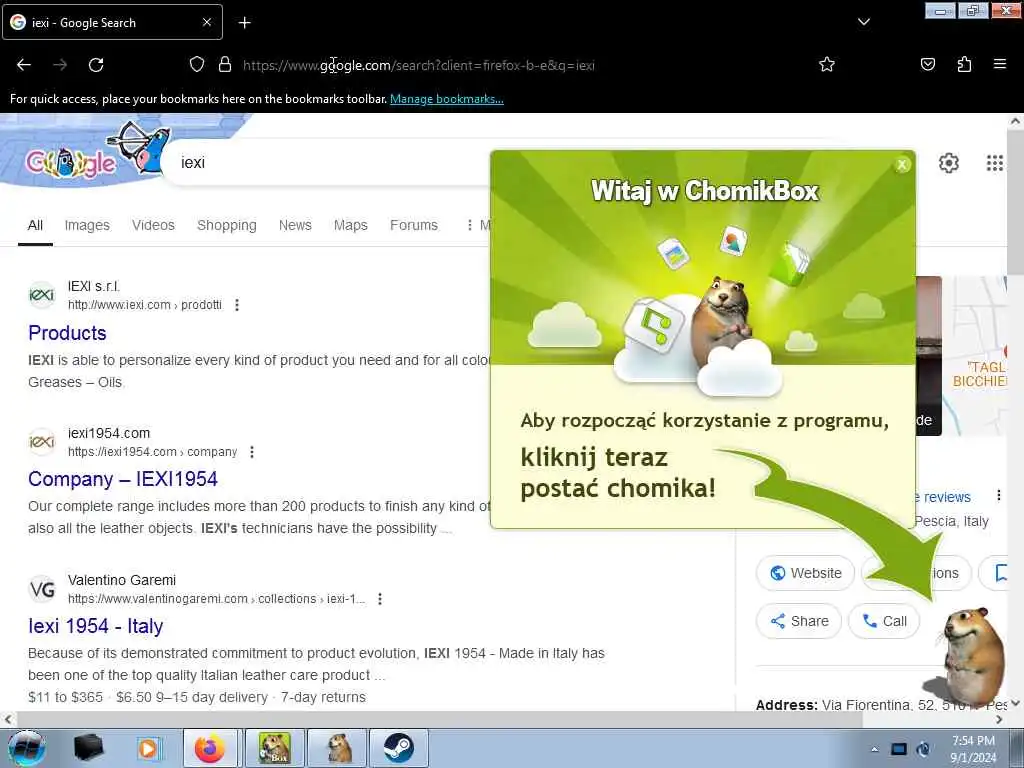Open knowledge panel three-dot options menu
Screen dimensions: 1024x768
[x=999, y=496]
